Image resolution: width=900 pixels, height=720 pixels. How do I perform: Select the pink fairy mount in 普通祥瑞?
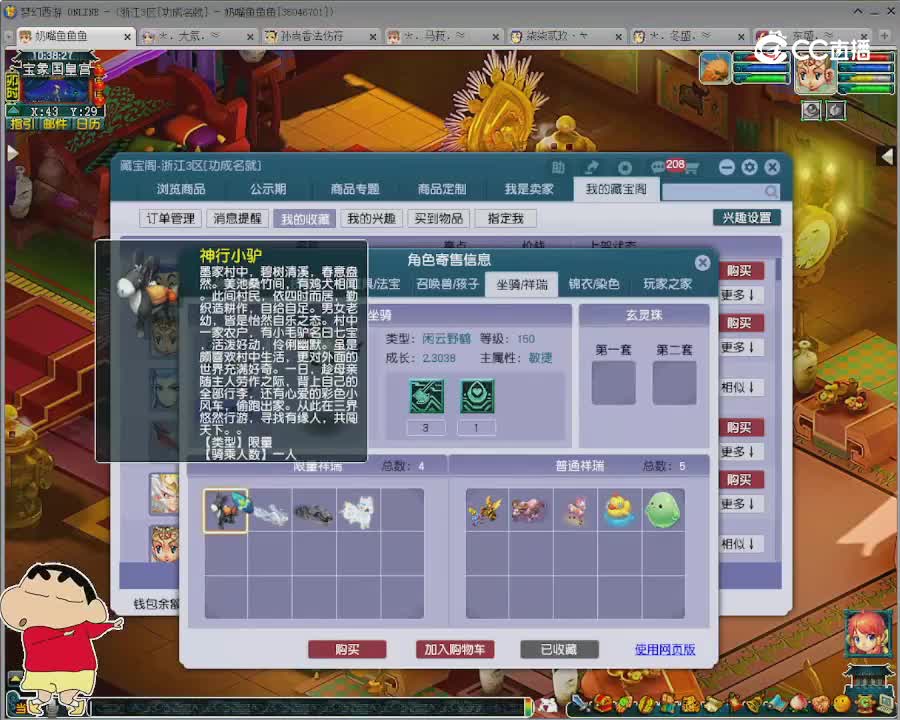coord(575,510)
